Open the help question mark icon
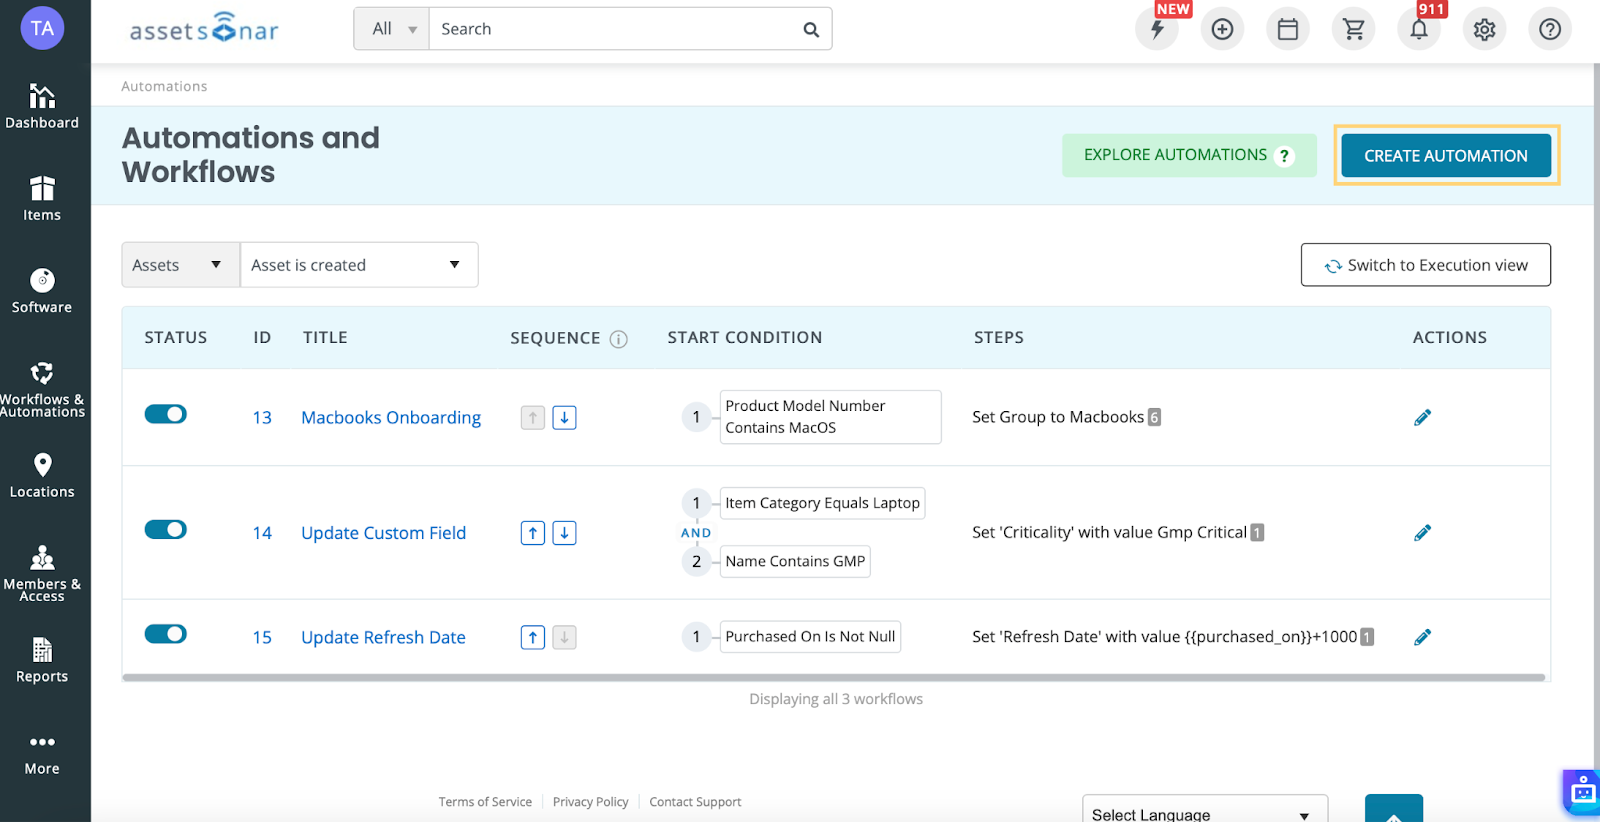The width and height of the screenshot is (1600, 822). 1550,29
